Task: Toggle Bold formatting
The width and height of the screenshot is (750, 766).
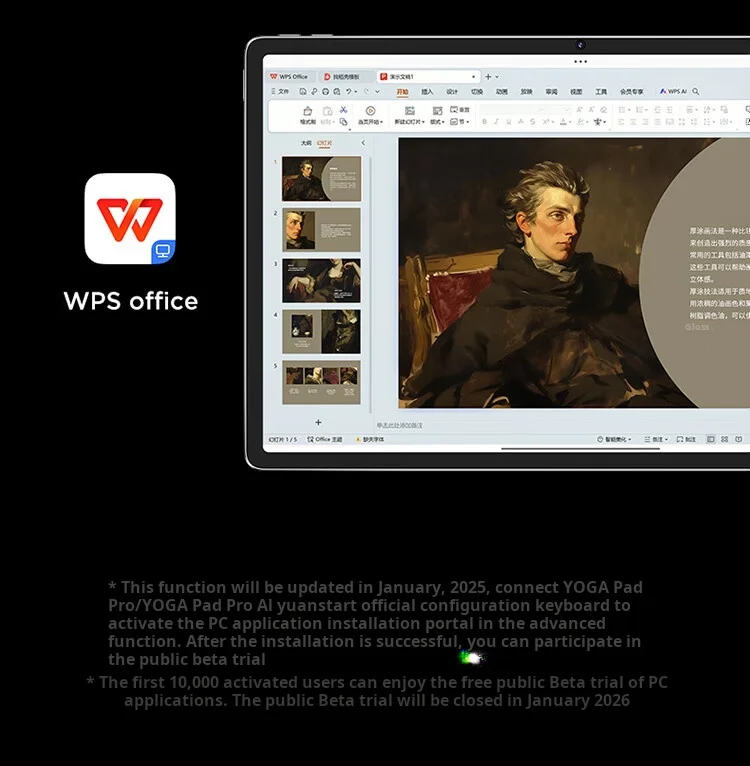Action: click(x=484, y=122)
